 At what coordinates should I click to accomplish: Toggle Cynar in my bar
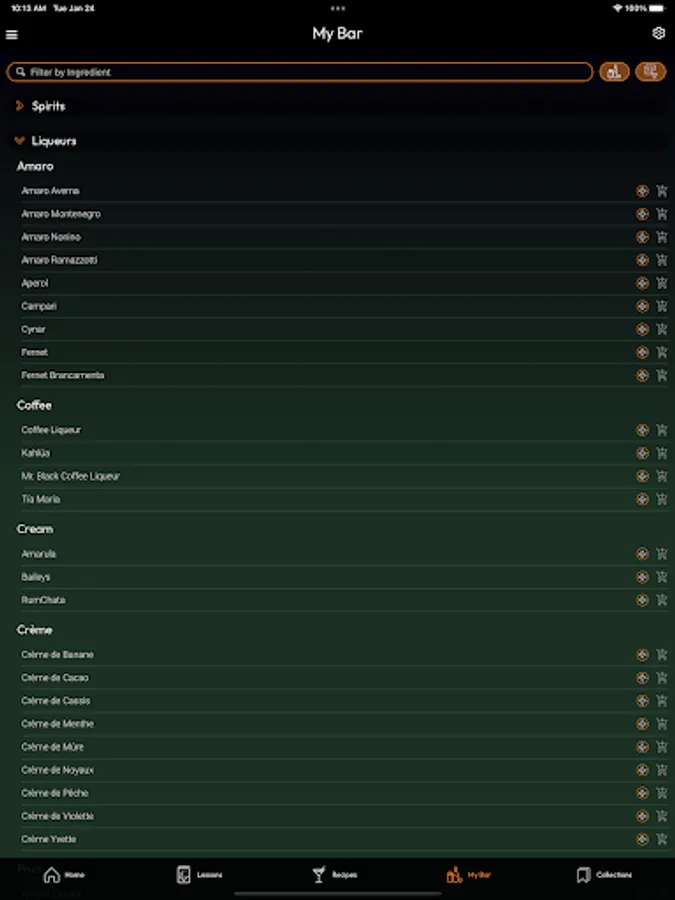(x=642, y=329)
